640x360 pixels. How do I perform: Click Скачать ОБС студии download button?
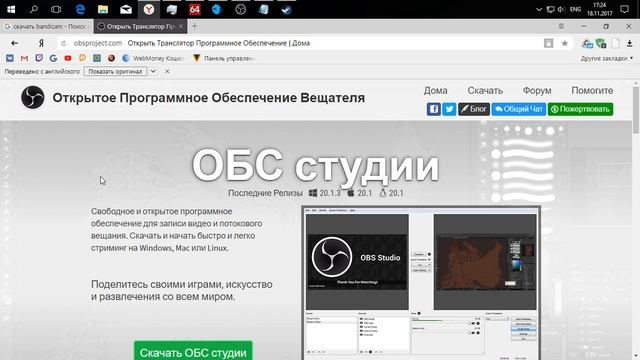tap(193, 351)
